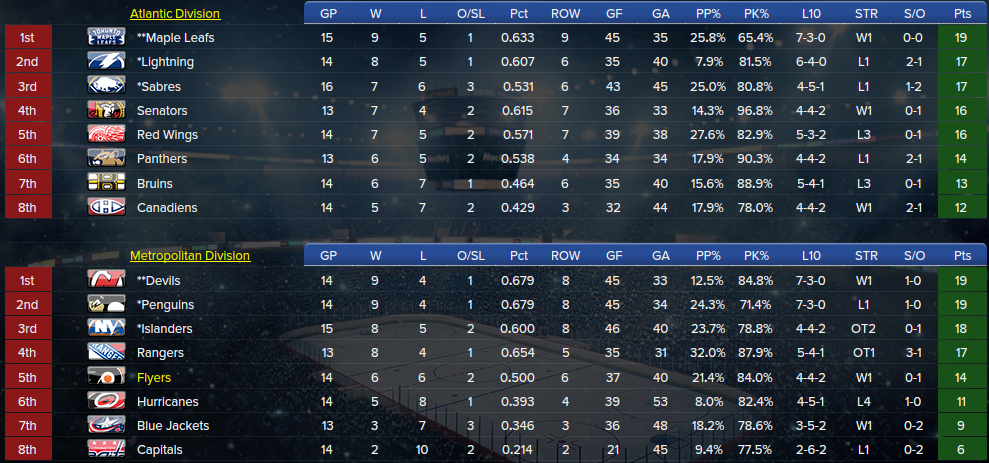Click the Capitals team logo
The image size is (989, 463).
pyautogui.click(x=106, y=450)
